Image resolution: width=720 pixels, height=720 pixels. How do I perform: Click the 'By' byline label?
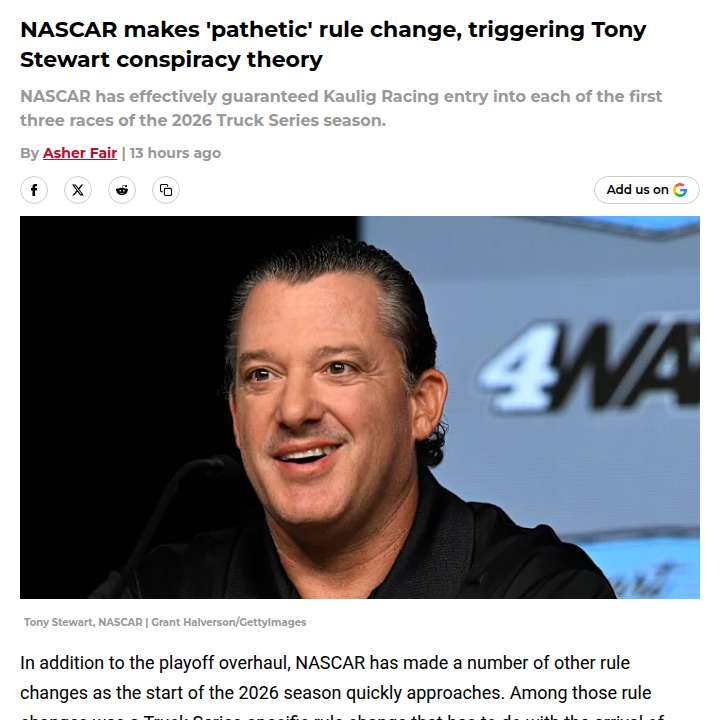pos(29,153)
